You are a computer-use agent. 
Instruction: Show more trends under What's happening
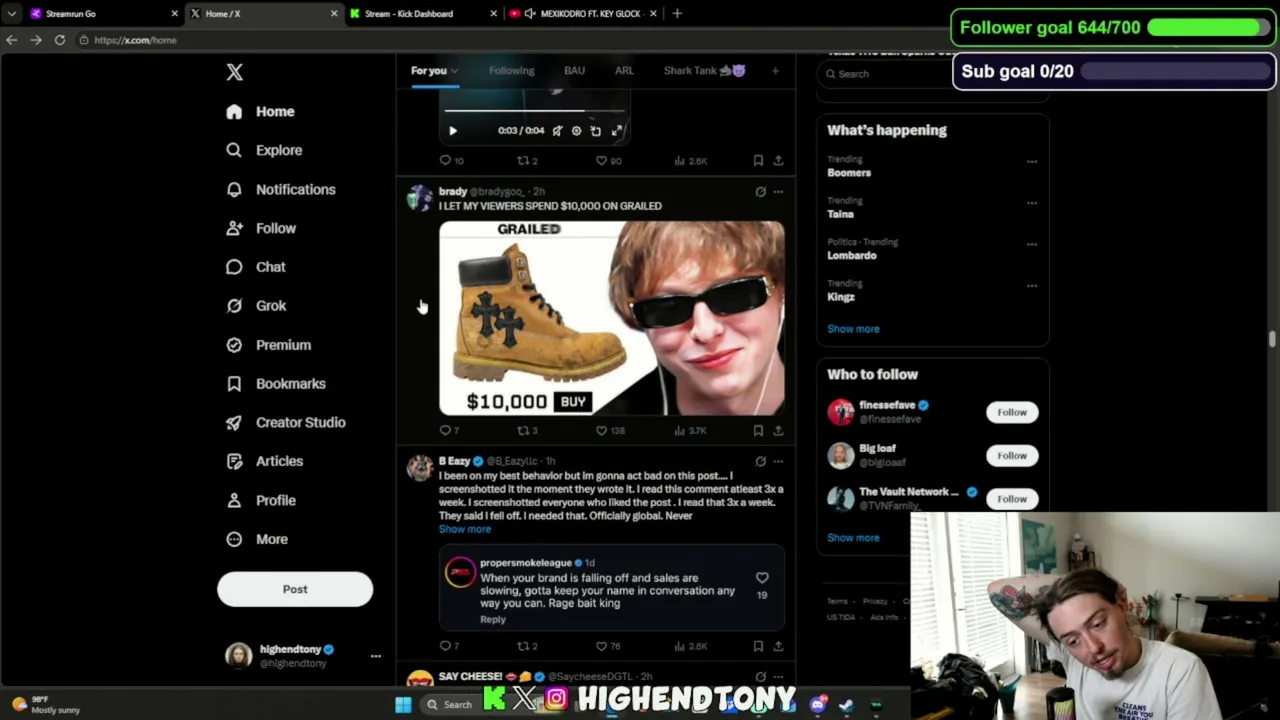tap(853, 329)
